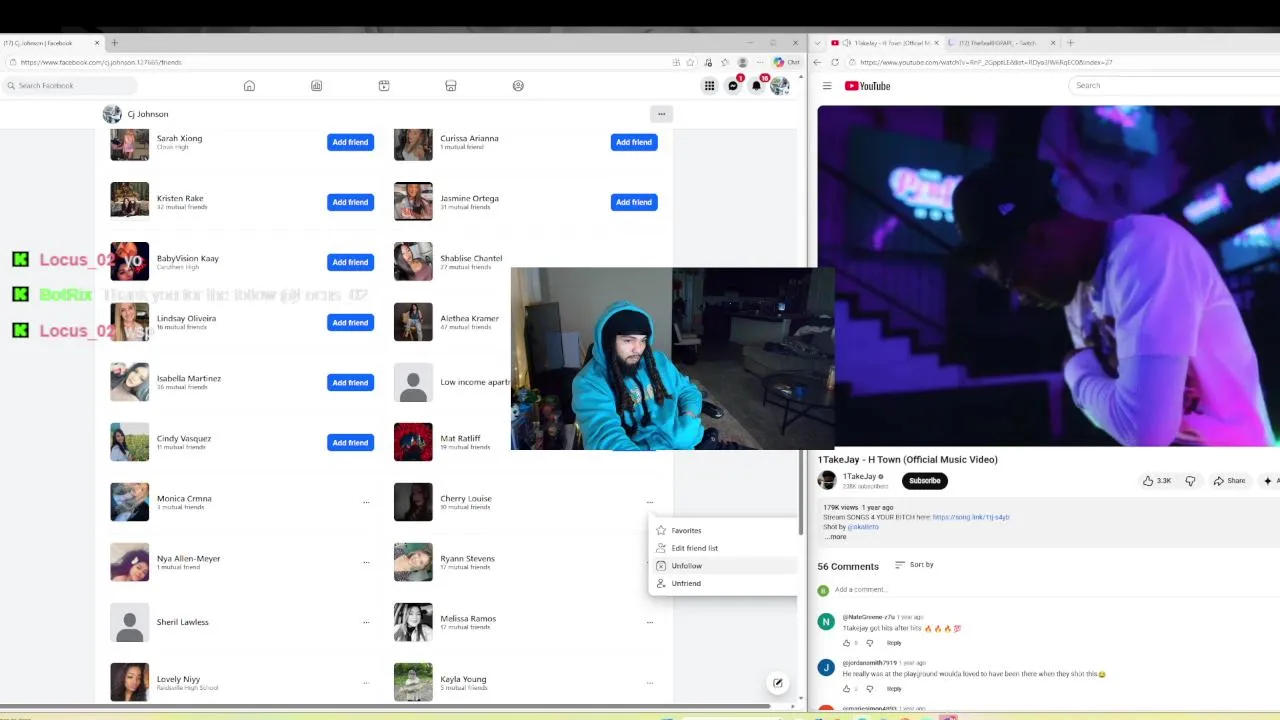This screenshot has width=1280, height=720.
Task: Open options menu for Sheril Lawless
Action: [366, 622]
